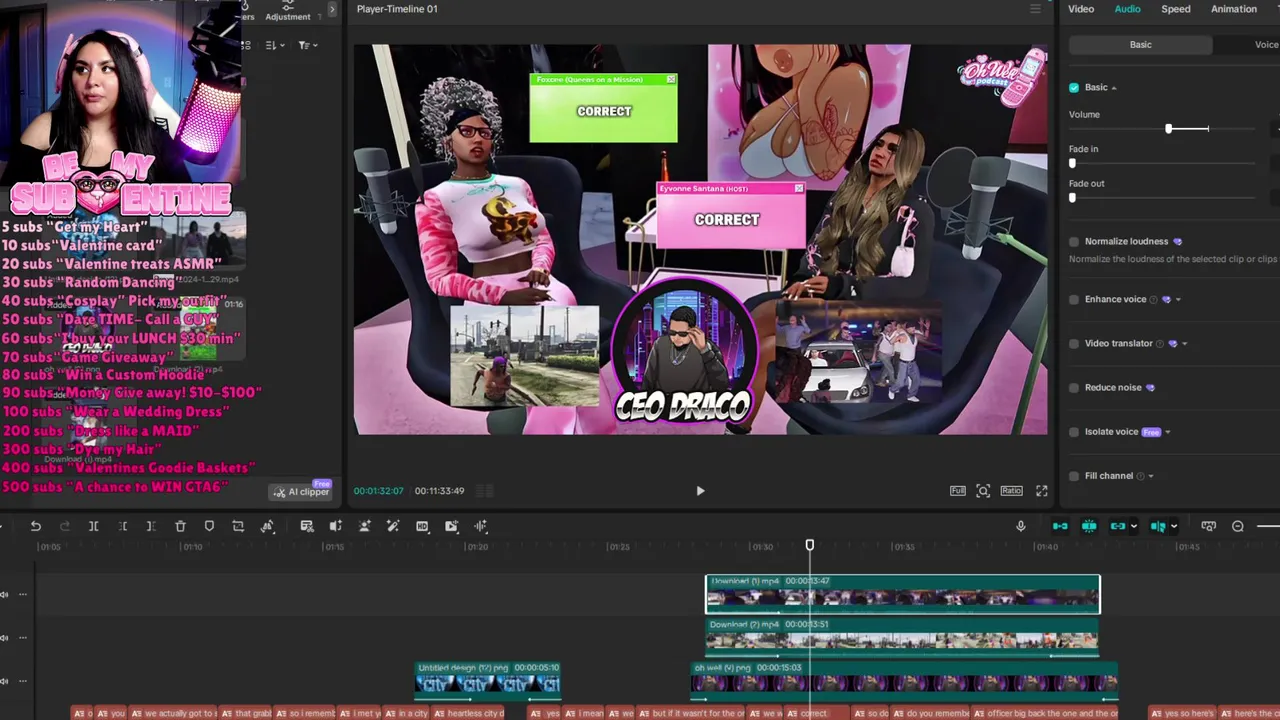Screen dimensions: 1280x720
Task: Open the crop tool in timeline toolbar
Action: click(x=238, y=526)
